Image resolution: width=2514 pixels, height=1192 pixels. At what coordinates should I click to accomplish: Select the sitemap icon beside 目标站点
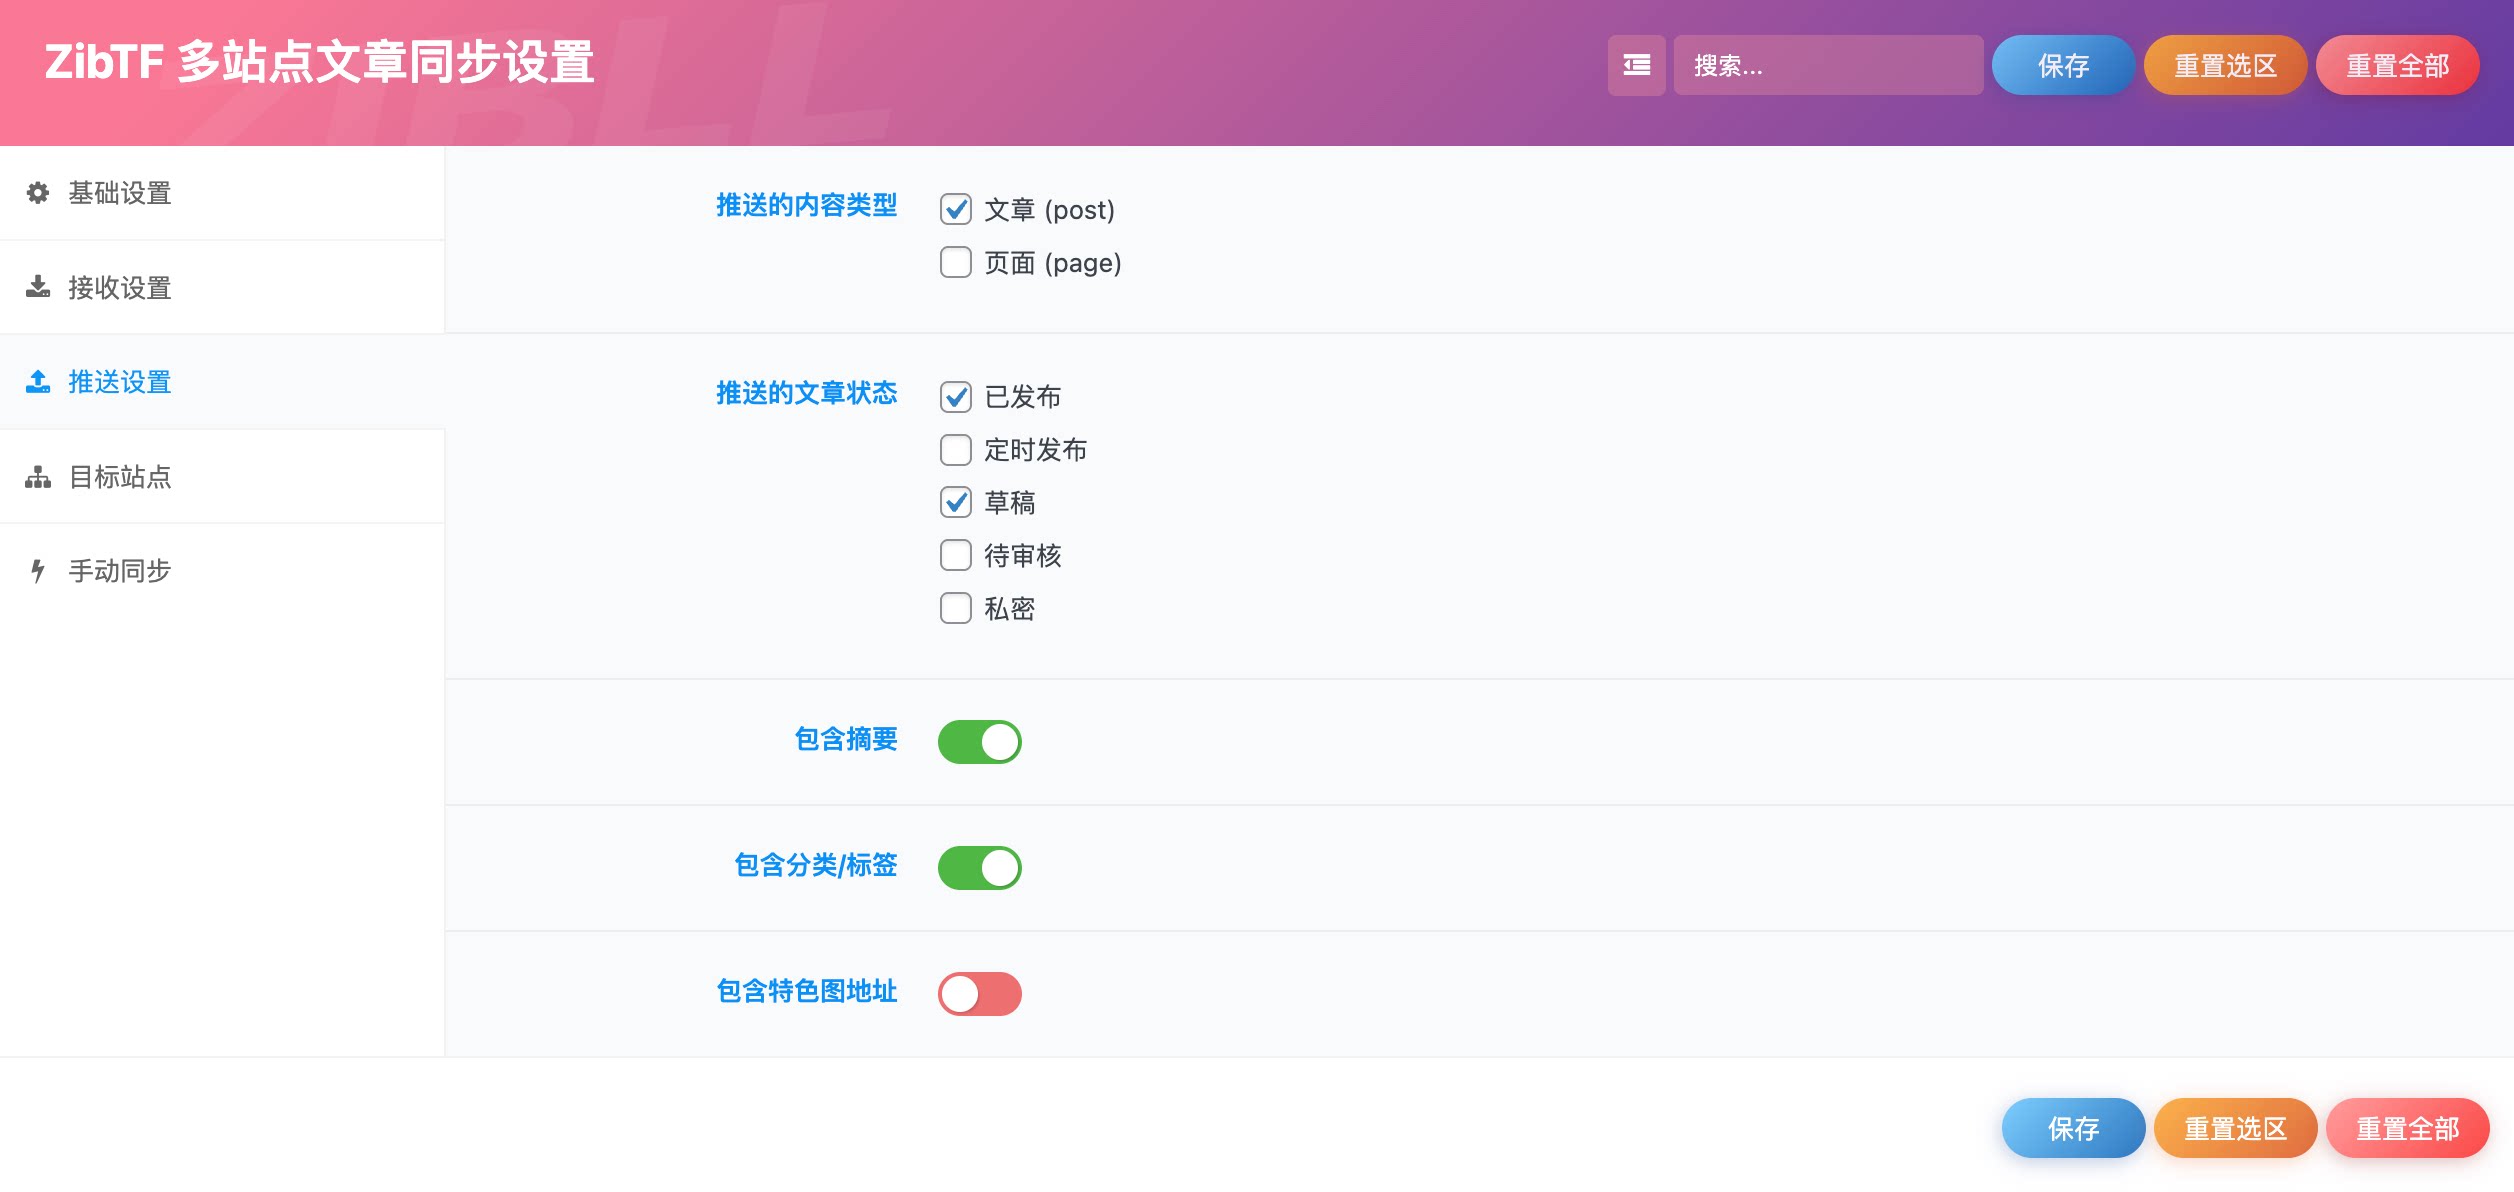pyautogui.click(x=37, y=476)
